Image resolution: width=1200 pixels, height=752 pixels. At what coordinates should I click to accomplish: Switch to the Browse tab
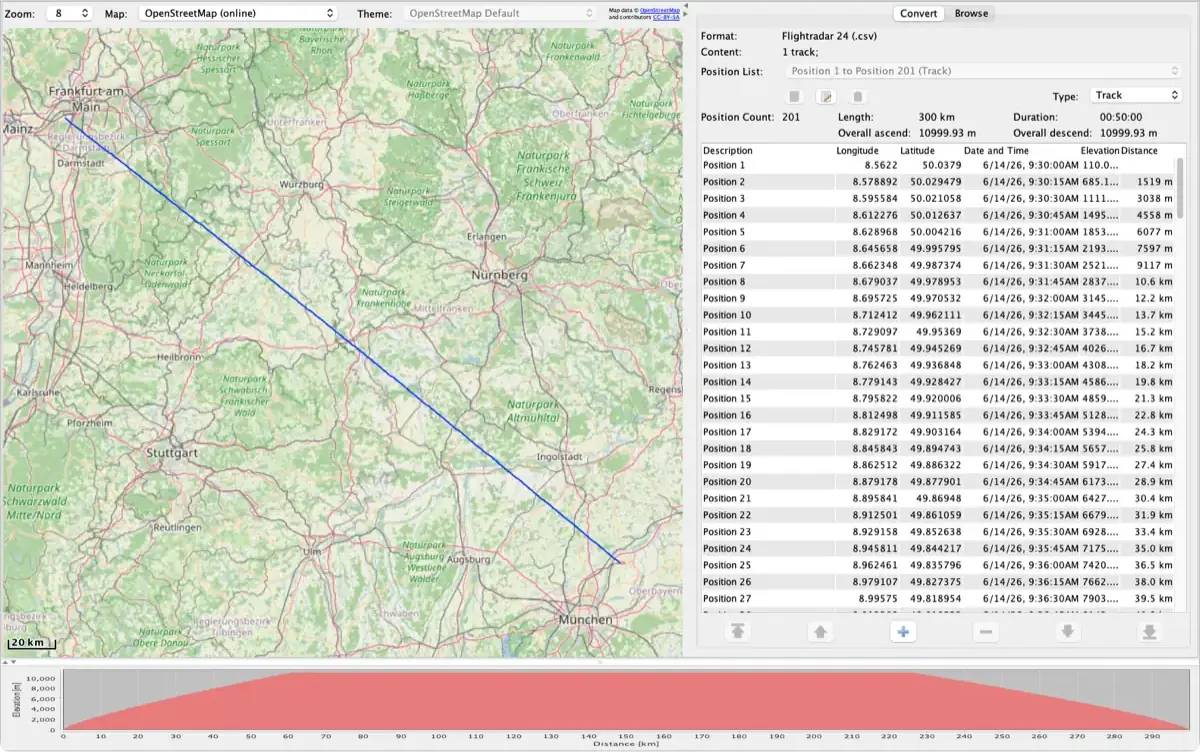[971, 14]
